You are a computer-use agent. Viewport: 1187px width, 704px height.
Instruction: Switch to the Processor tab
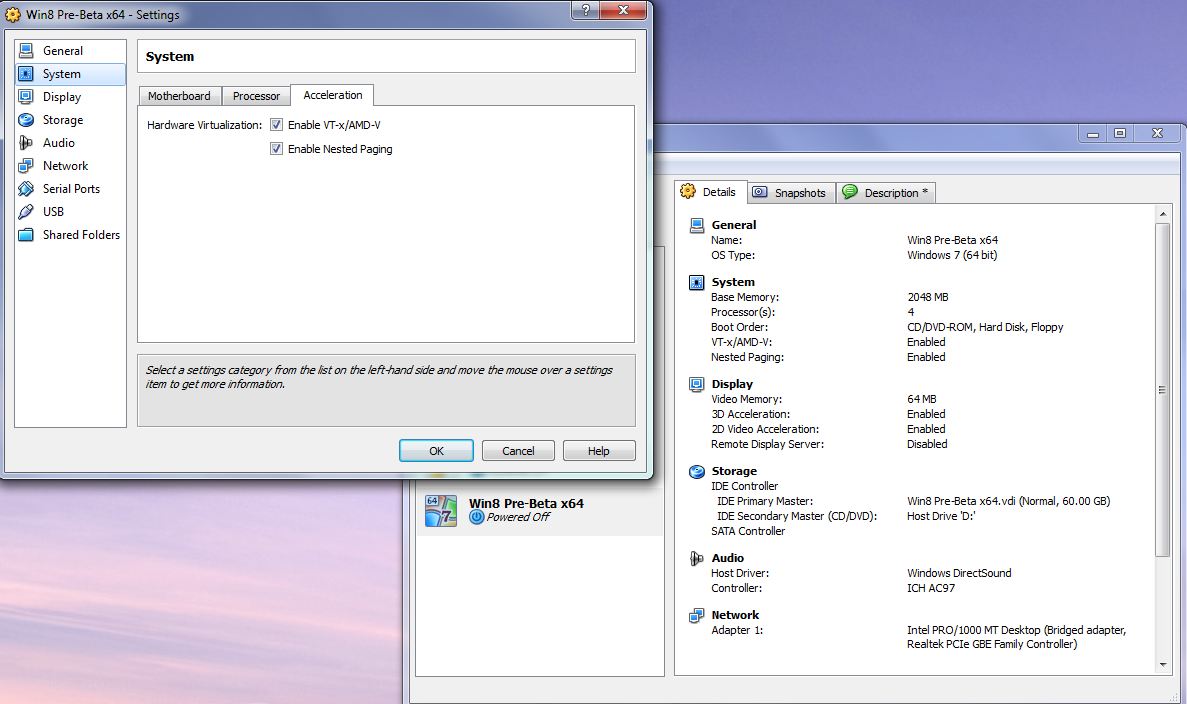coord(256,96)
